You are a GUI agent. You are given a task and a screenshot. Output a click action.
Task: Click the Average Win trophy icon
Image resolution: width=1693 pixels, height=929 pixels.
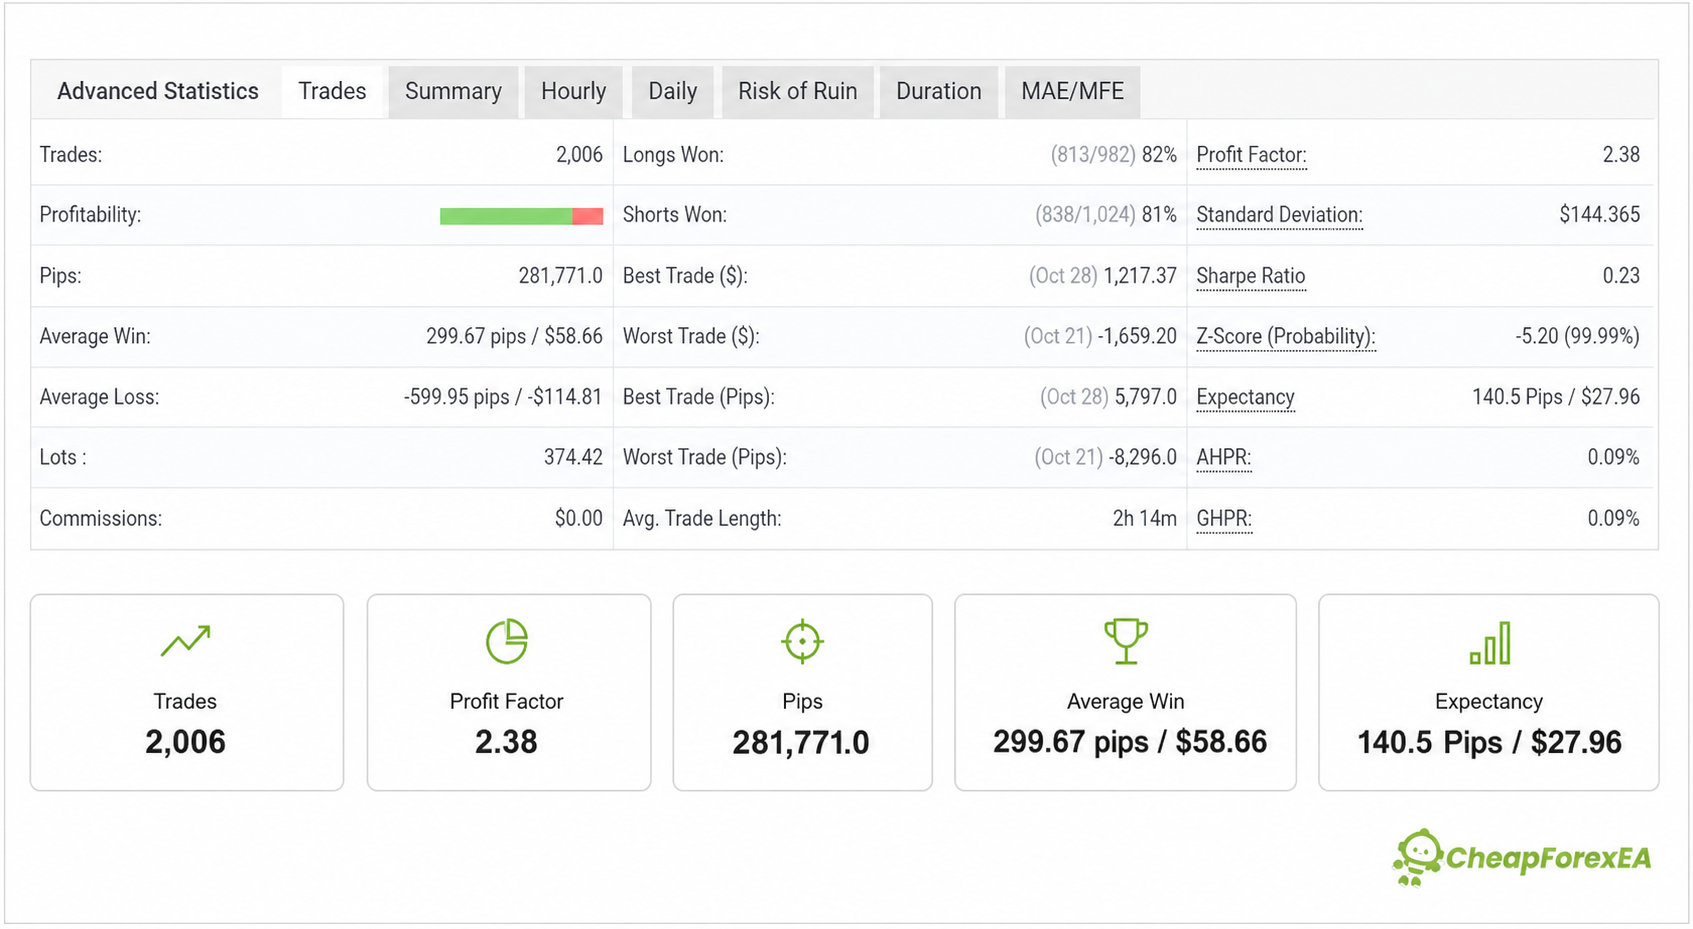(x=1126, y=641)
